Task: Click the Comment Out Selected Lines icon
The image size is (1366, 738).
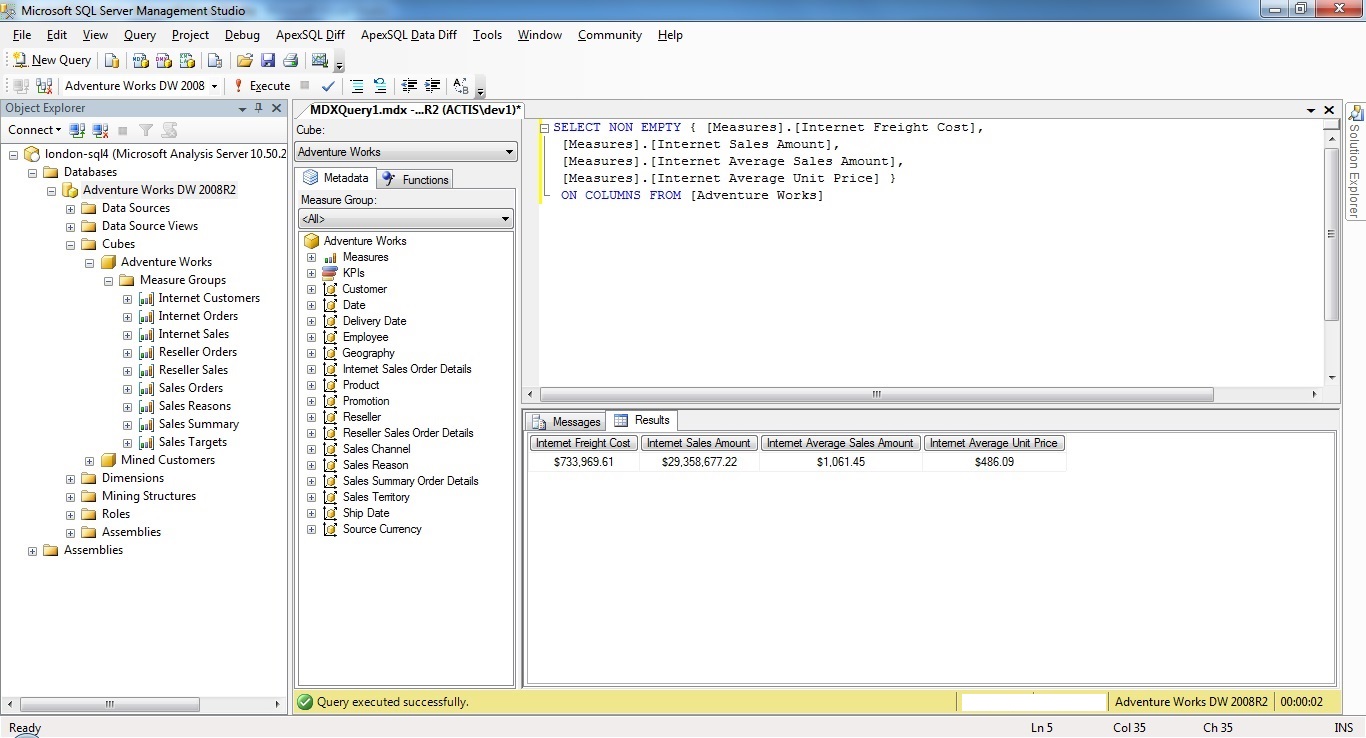Action: click(x=357, y=86)
